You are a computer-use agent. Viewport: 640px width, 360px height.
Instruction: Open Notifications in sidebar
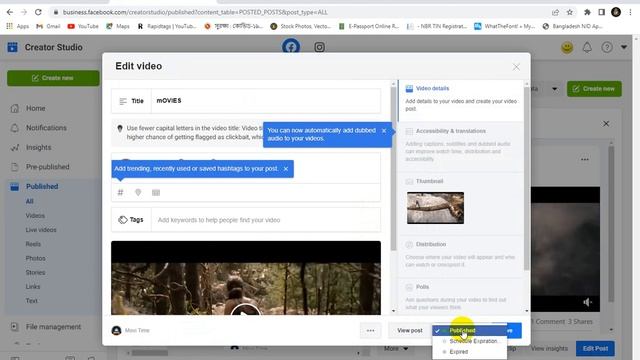click(x=46, y=128)
